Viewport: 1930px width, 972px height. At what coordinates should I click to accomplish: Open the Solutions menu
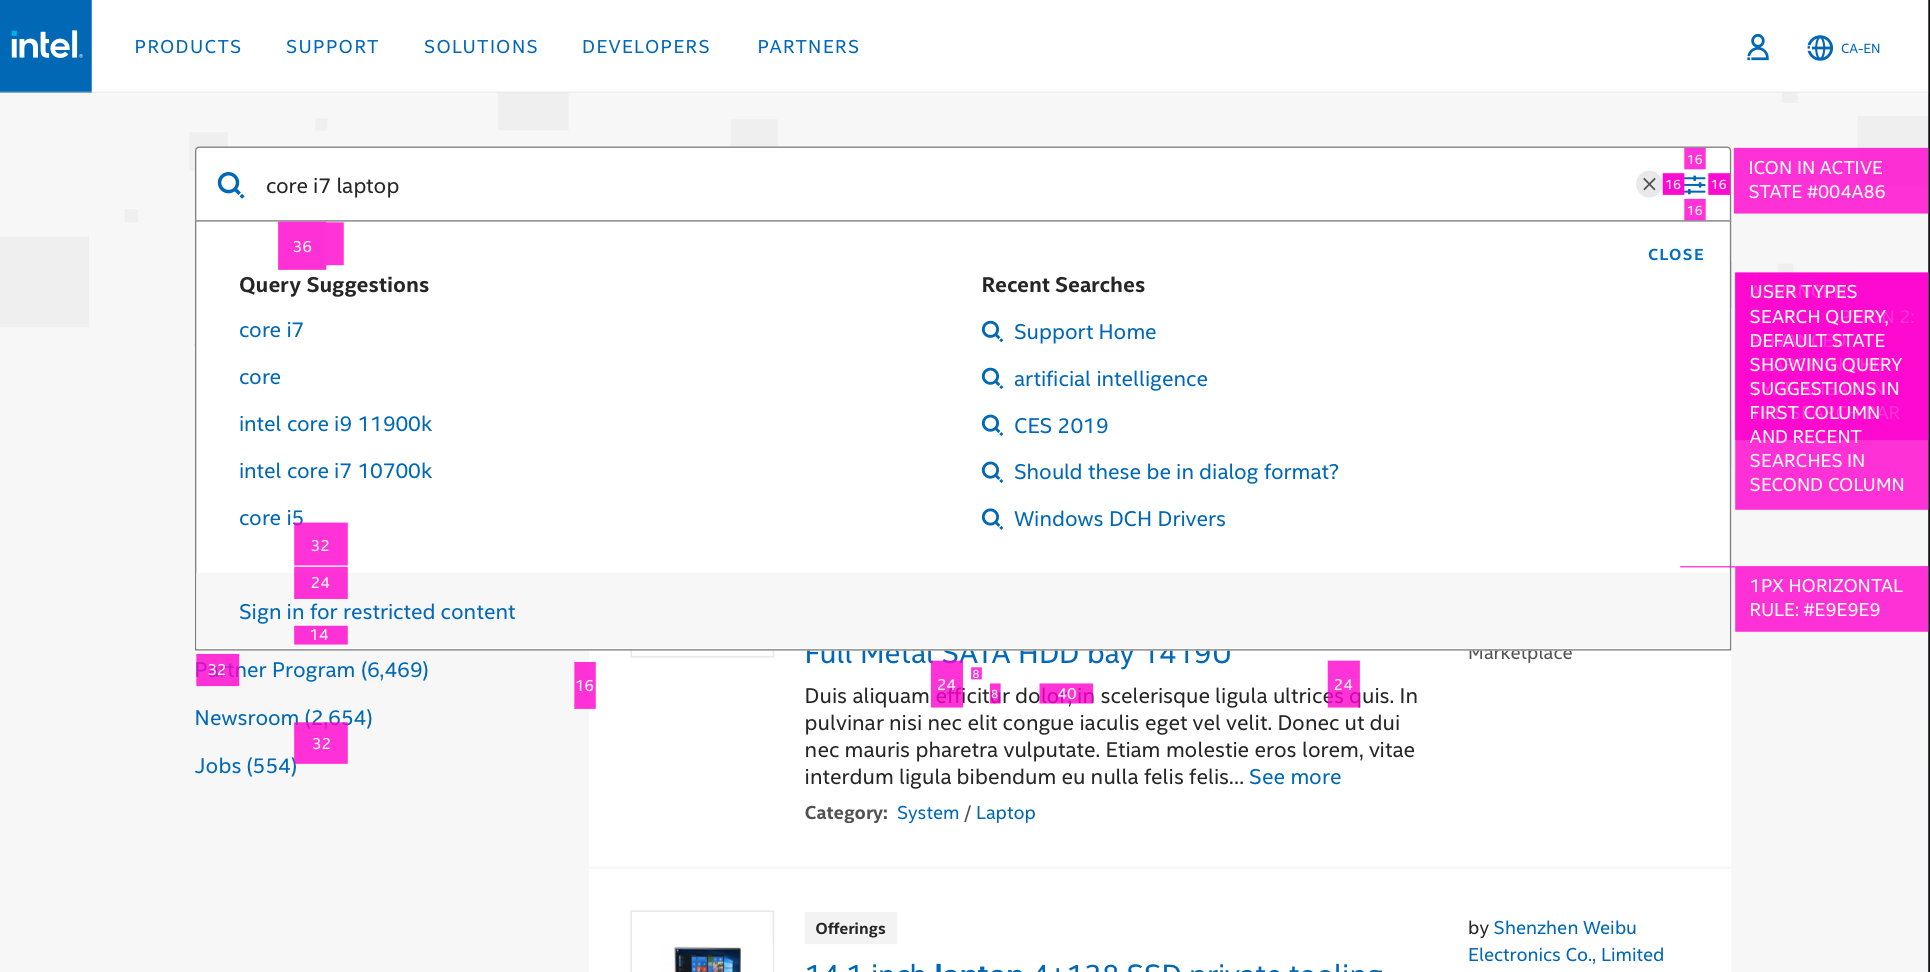(x=481, y=47)
